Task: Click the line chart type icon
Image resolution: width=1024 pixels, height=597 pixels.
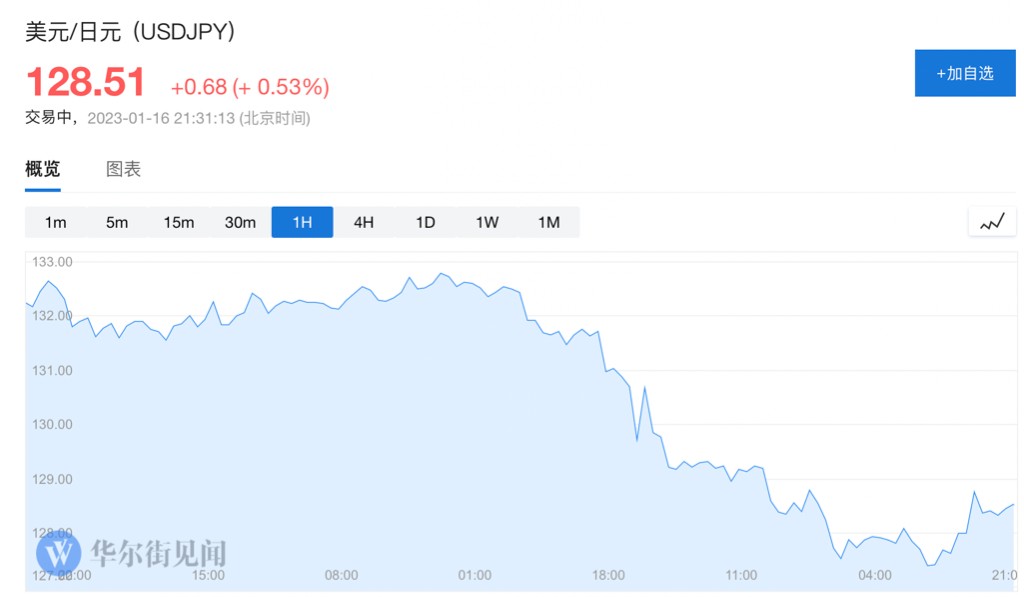Action: [991, 223]
